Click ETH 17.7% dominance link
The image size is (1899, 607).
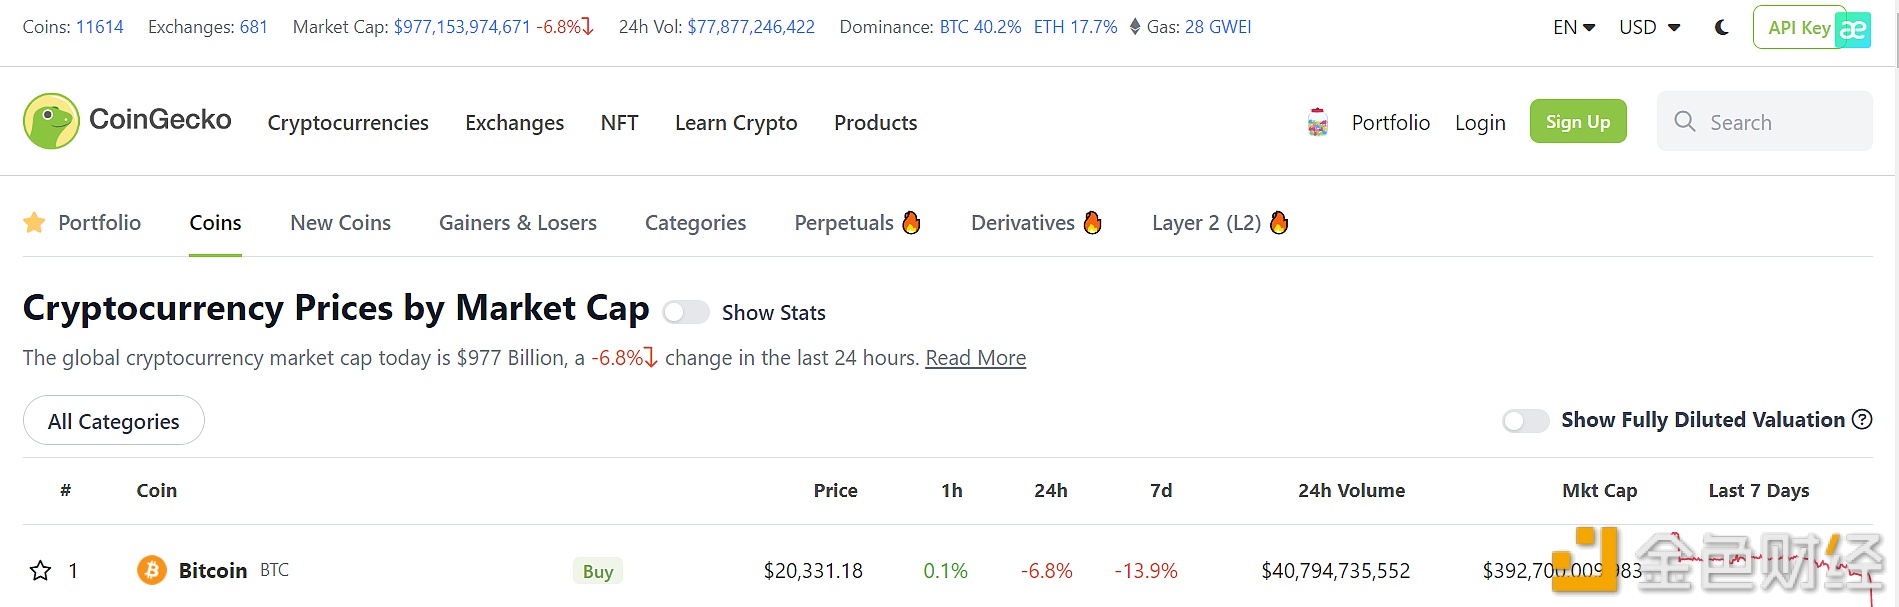[x=1076, y=27]
